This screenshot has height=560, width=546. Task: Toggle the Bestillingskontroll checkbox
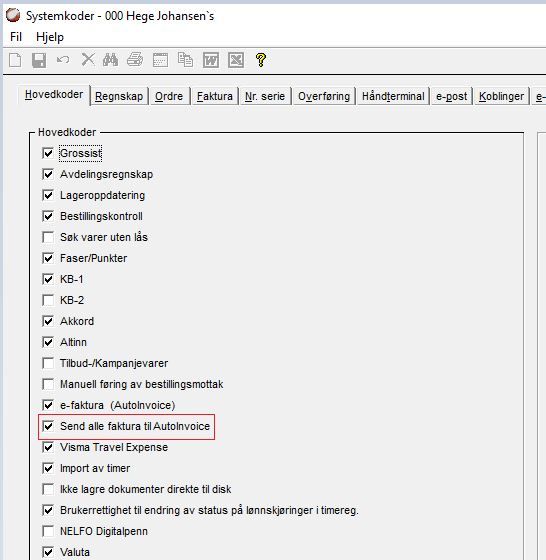point(48,216)
